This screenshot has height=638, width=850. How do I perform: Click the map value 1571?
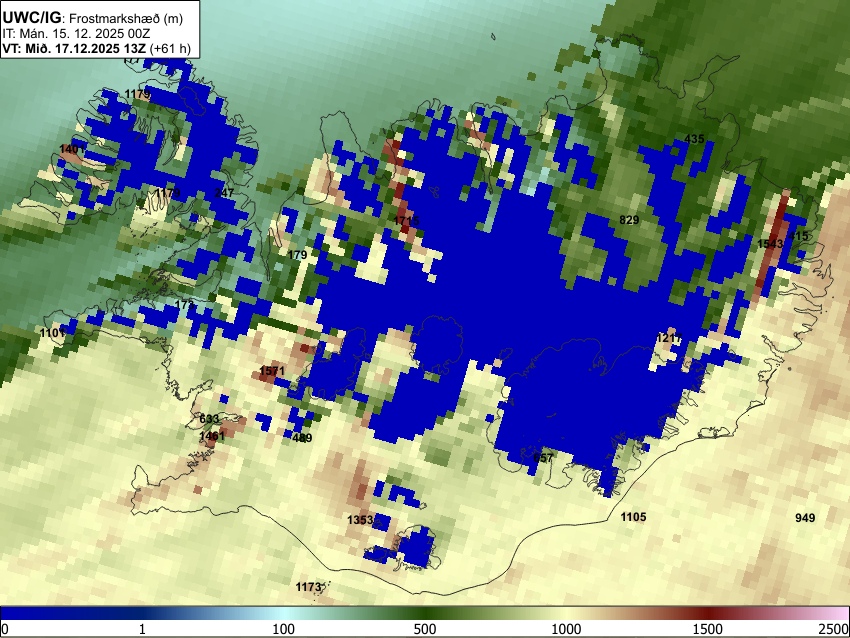272,371
